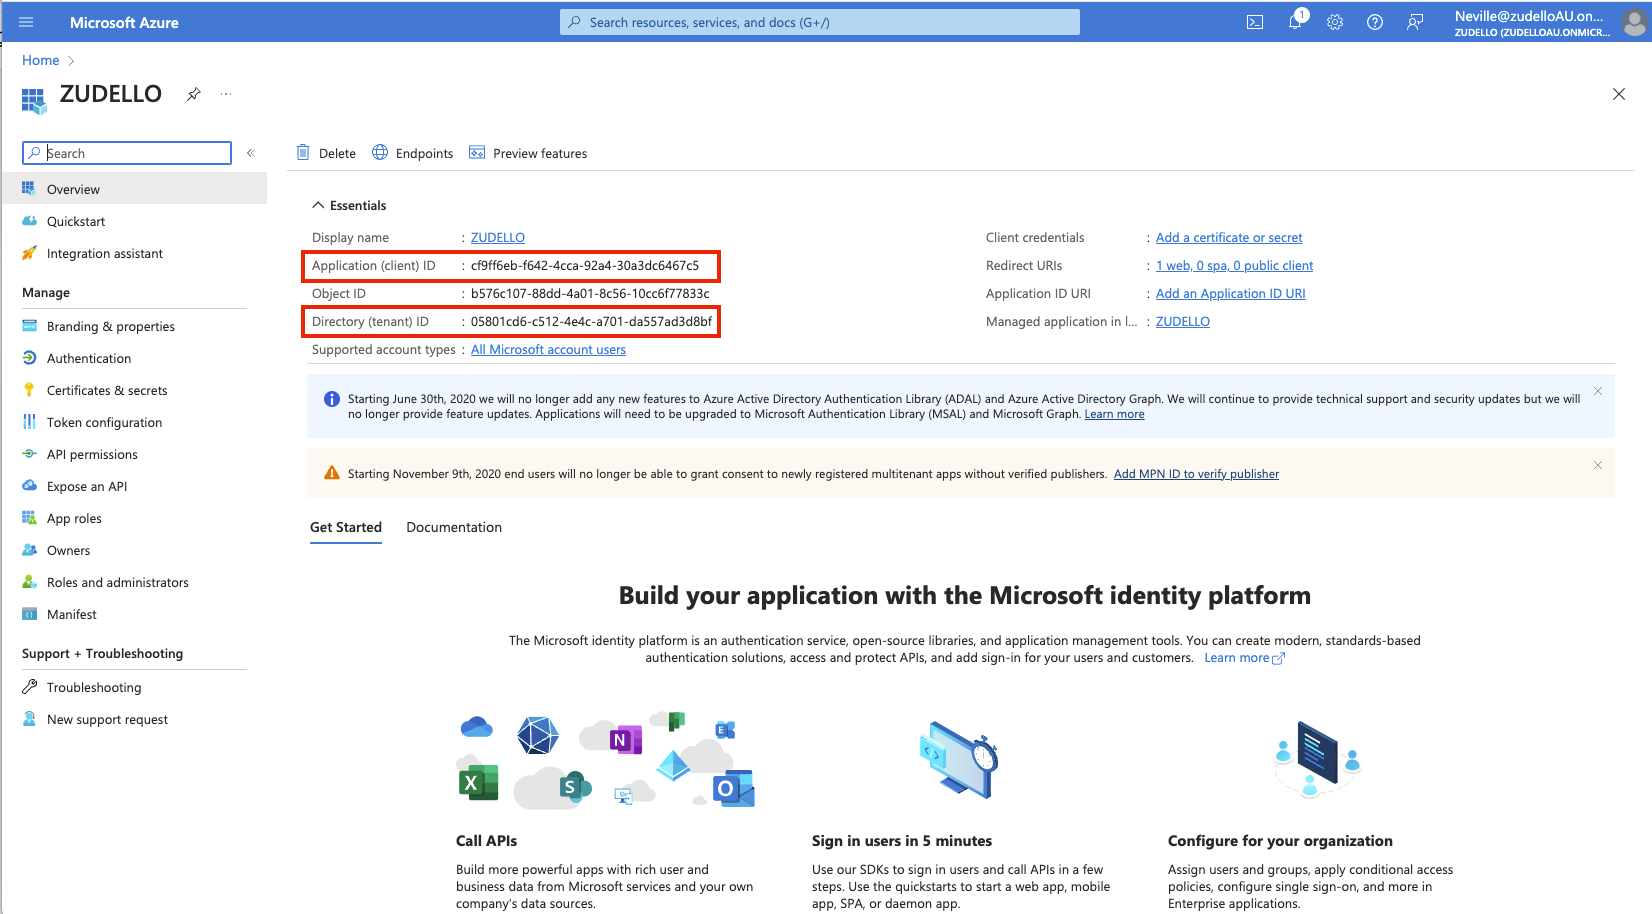Open the managed application ZUDELLO link
The height and width of the screenshot is (914, 1652).
coord(1183,321)
